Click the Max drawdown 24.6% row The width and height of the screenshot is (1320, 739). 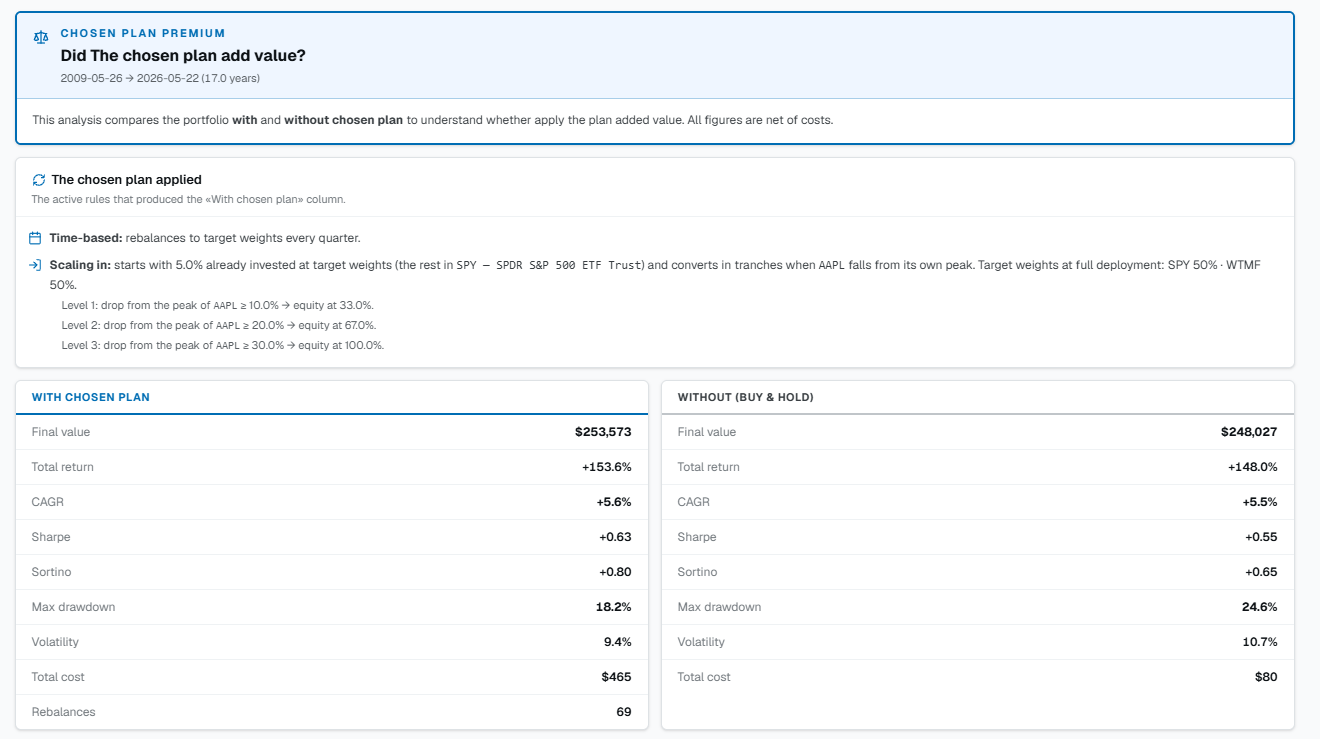[977, 607]
